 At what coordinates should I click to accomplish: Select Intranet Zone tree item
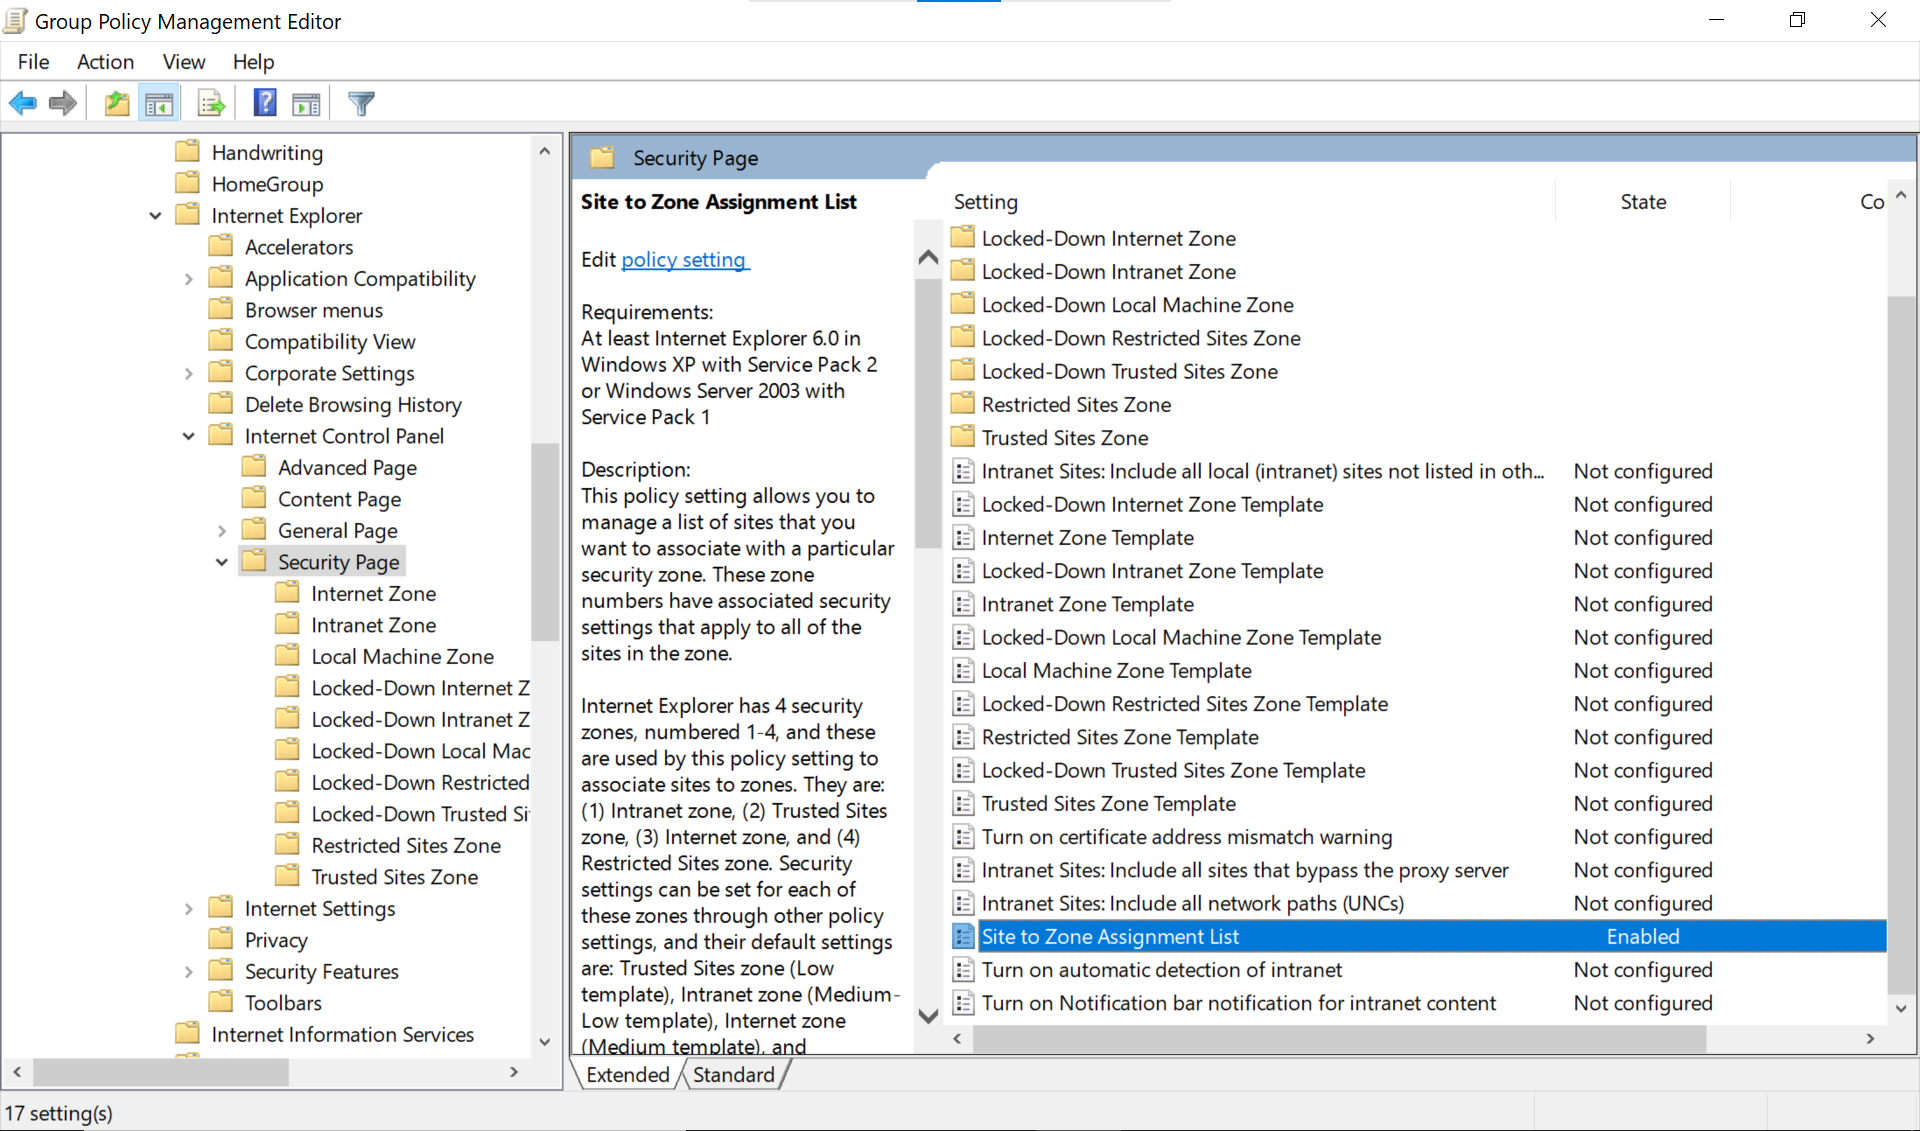(374, 623)
